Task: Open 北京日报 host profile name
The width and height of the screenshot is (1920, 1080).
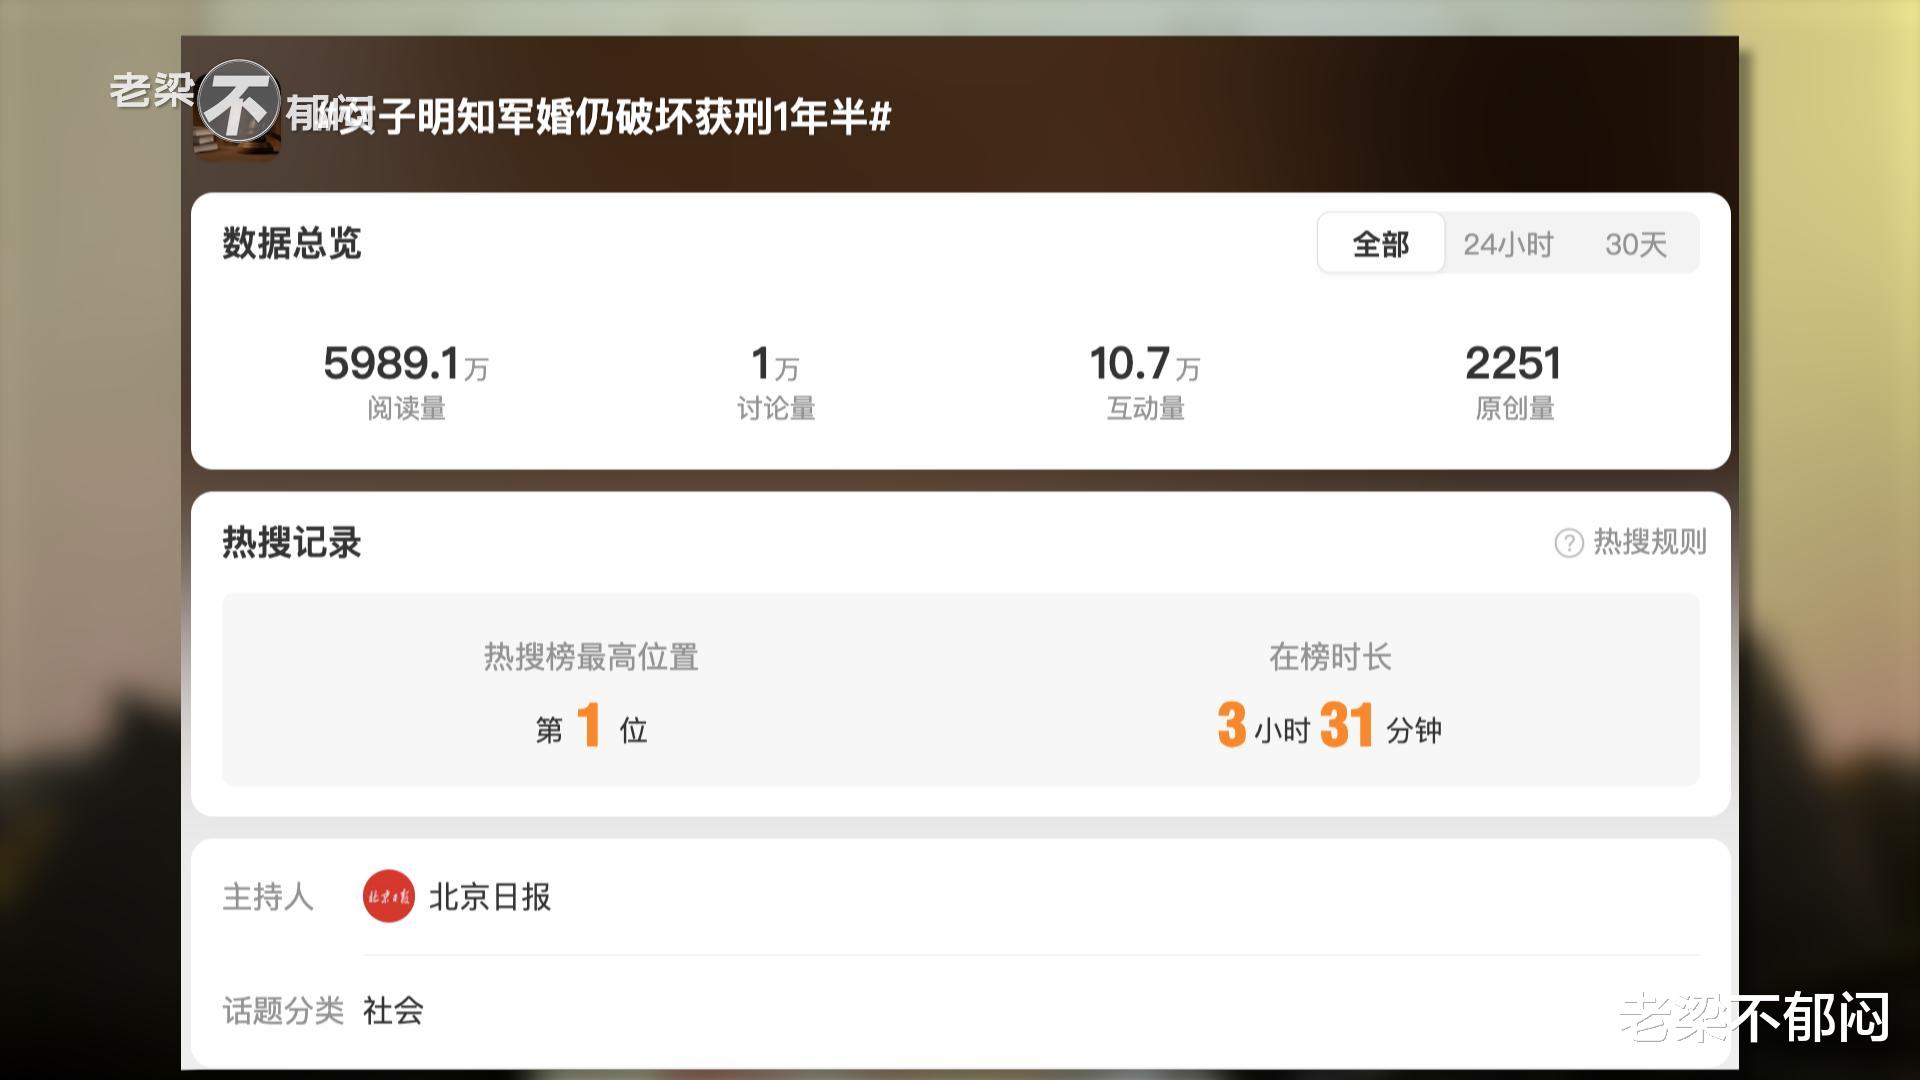Action: point(490,897)
